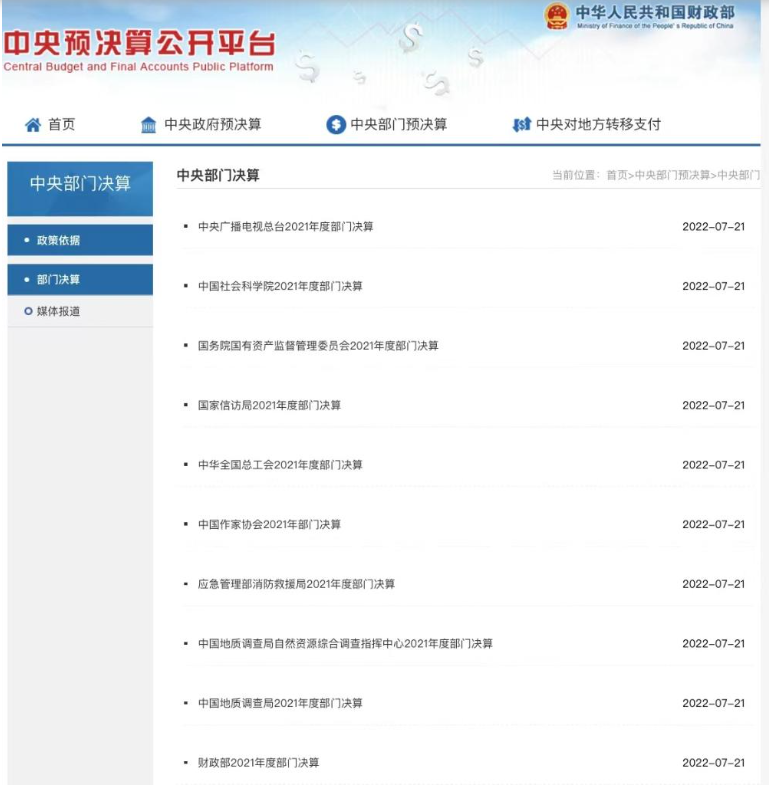769x785 pixels.
Task: Click breadcrumb 中央部门预决算 link
Action: tap(672, 175)
